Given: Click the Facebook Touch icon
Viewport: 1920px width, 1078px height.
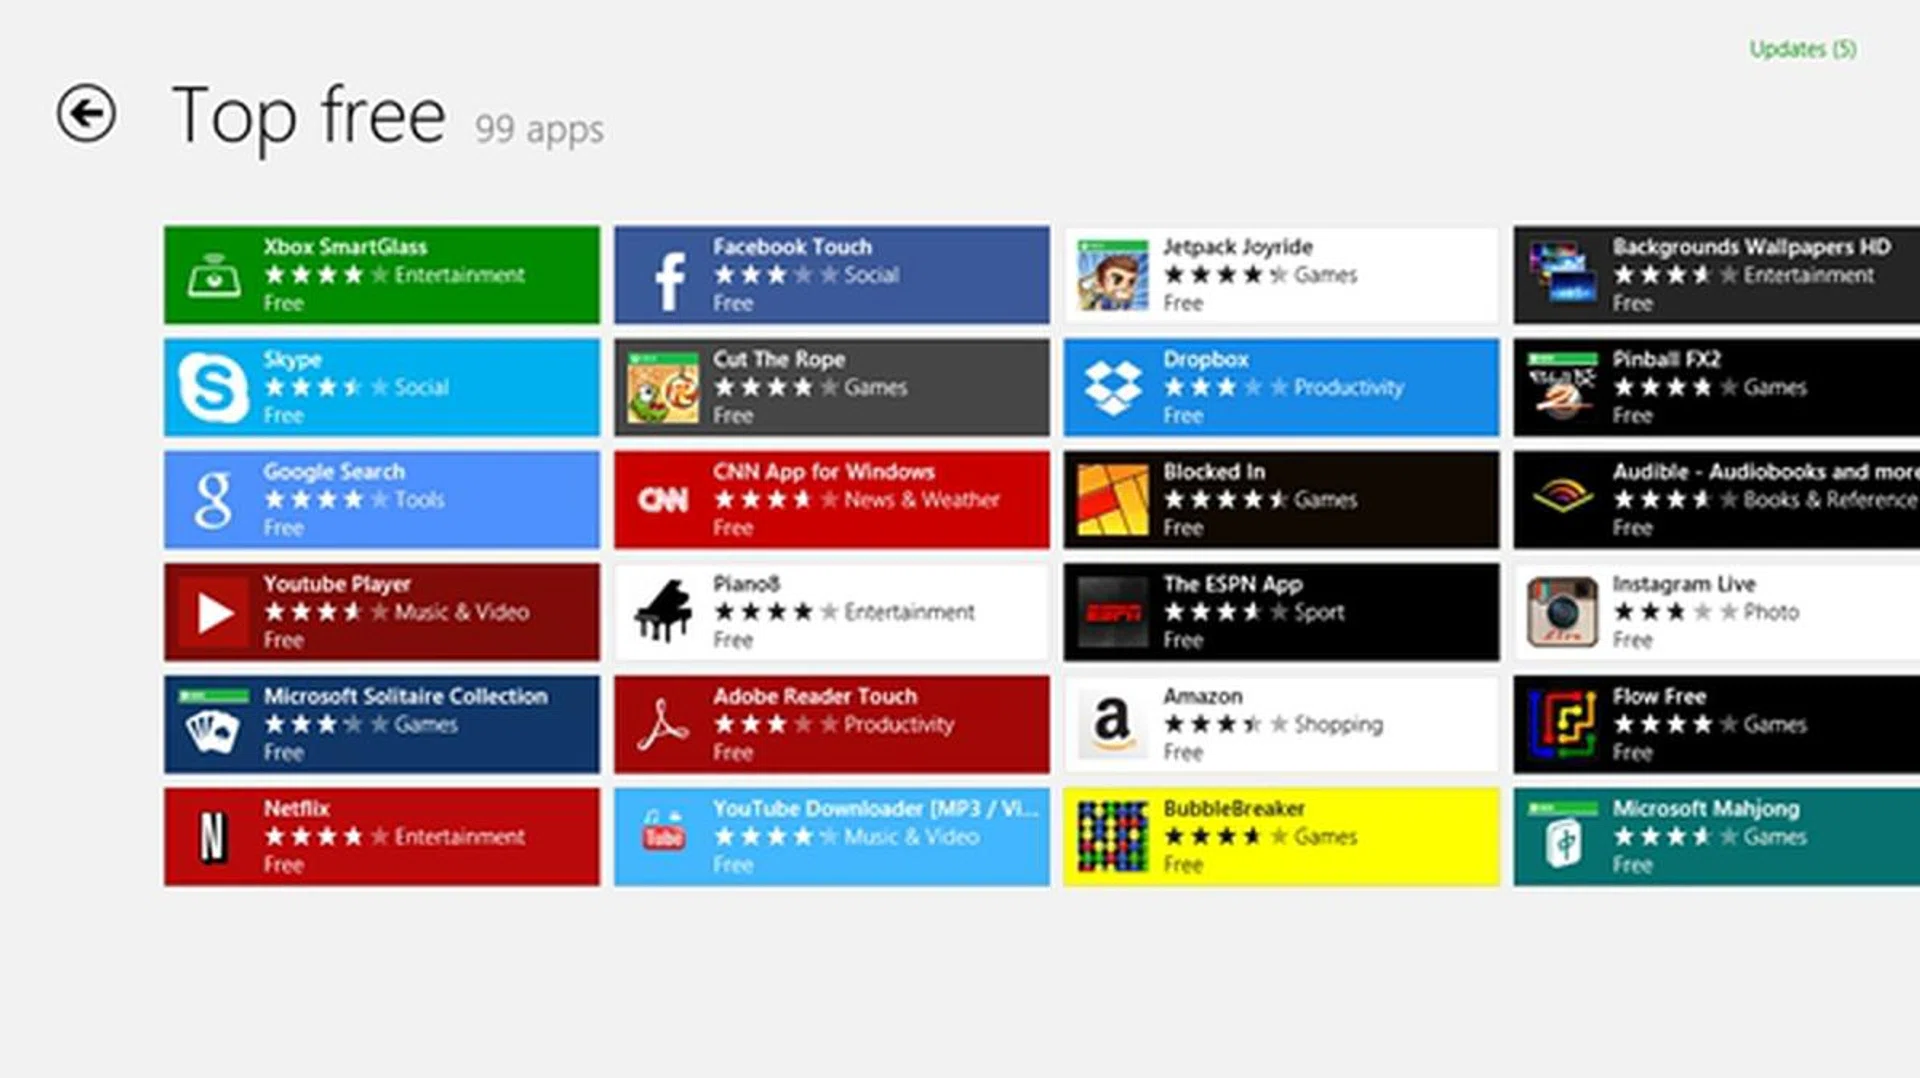Looking at the screenshot, I should point(665,277).
